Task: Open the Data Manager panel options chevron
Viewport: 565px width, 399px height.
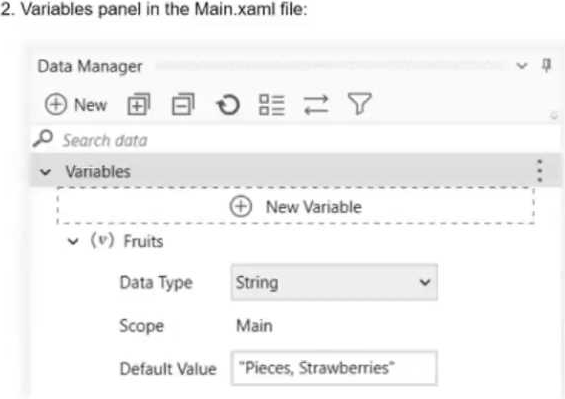Action: pyautogui.click(x=522, y=66)
